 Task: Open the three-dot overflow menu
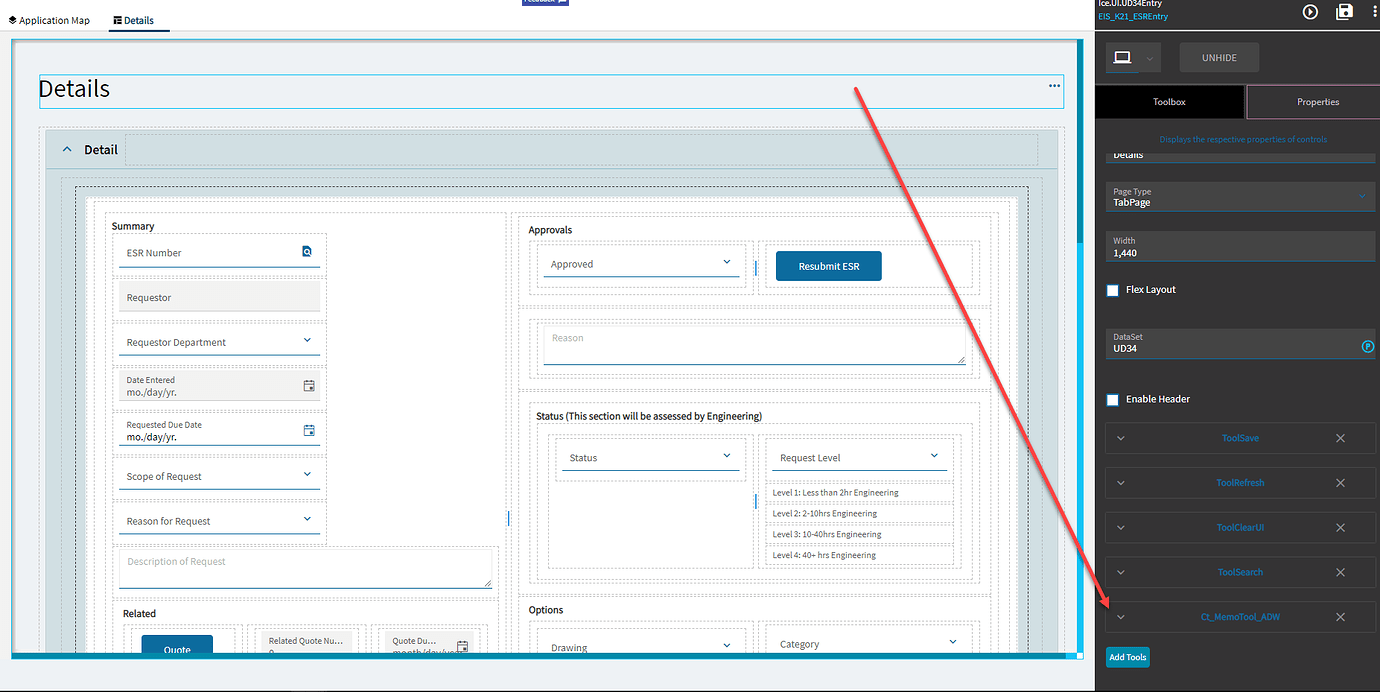(x=1372, y=12)
